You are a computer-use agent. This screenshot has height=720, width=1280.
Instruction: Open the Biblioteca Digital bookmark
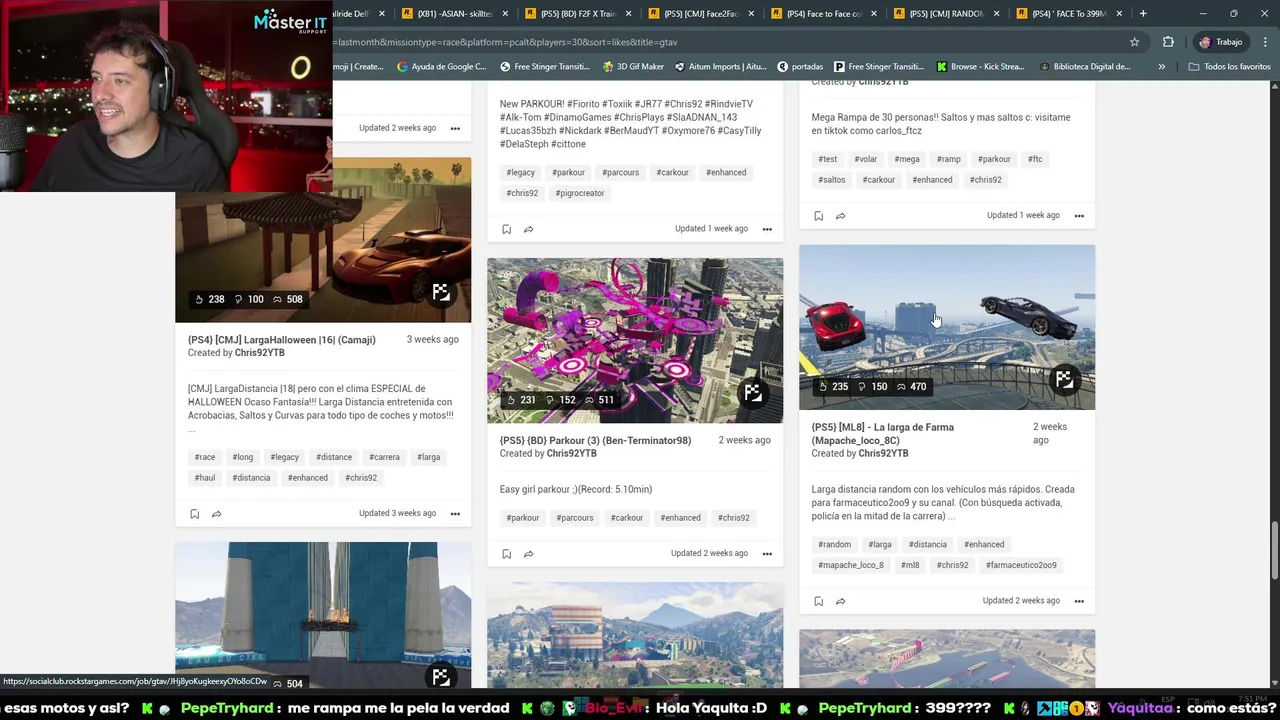point(1085,67)
